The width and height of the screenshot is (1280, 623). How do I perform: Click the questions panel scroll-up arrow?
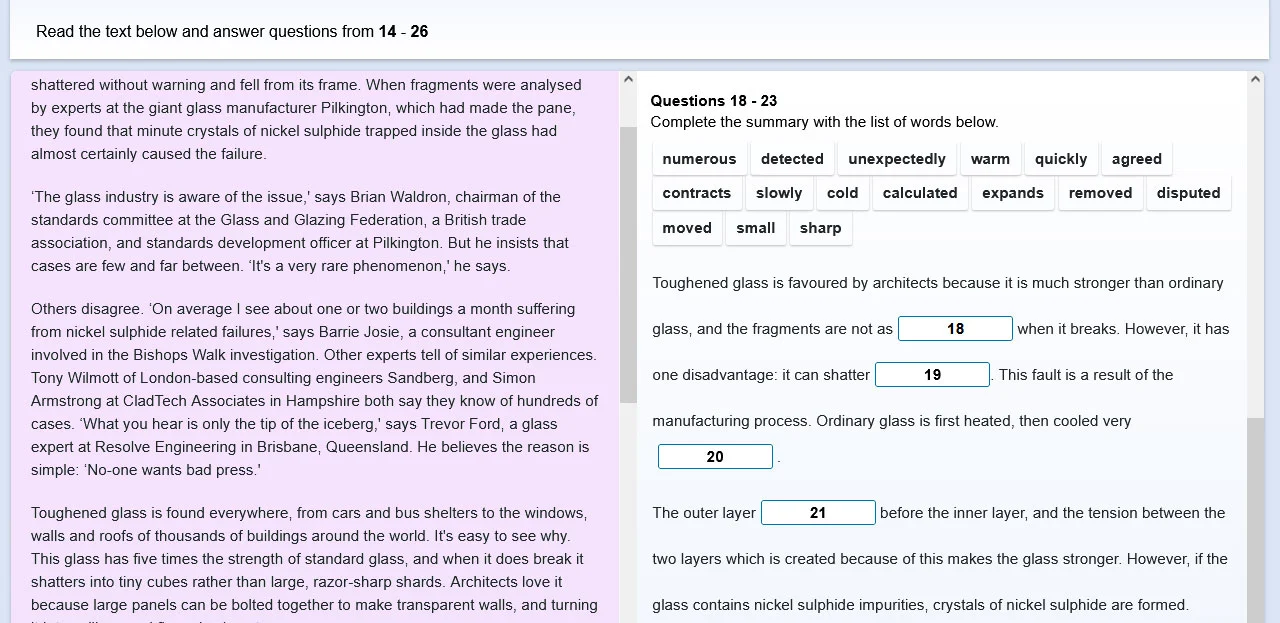[x=1256, y=80]
